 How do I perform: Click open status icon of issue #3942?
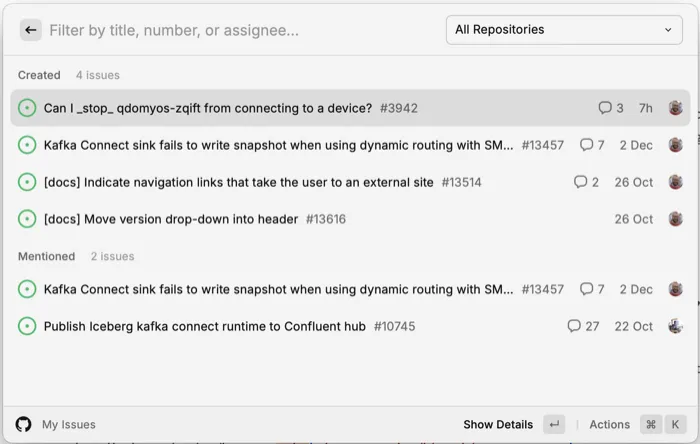click(27, 108)
